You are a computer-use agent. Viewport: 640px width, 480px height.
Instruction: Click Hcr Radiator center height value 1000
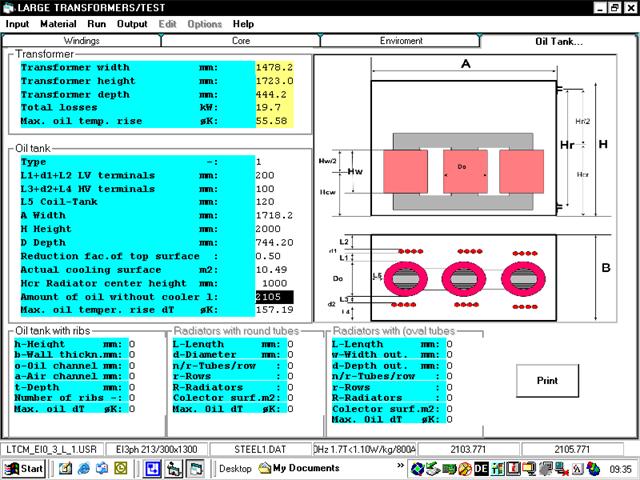coord(274,283)
